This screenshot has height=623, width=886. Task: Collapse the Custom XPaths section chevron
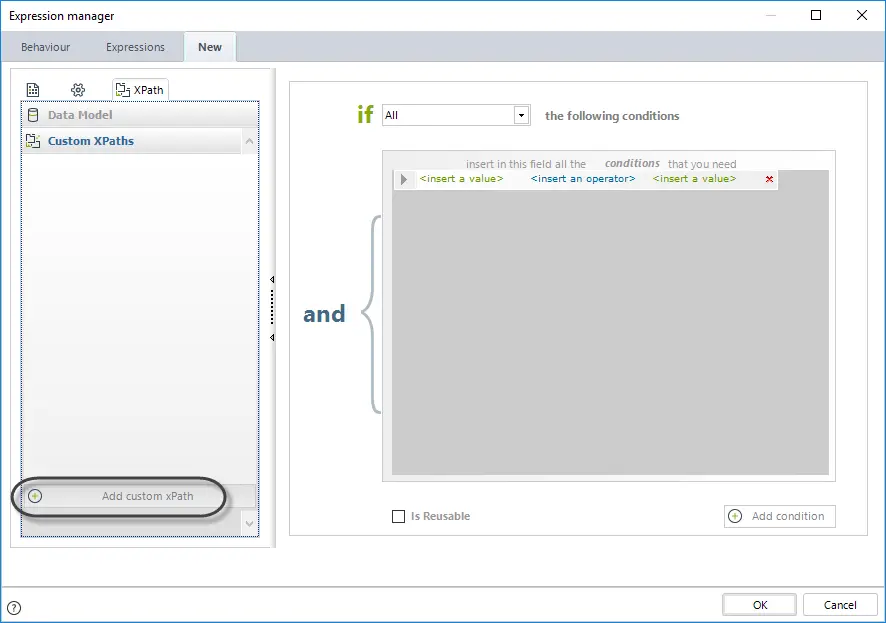pos(249,141)
